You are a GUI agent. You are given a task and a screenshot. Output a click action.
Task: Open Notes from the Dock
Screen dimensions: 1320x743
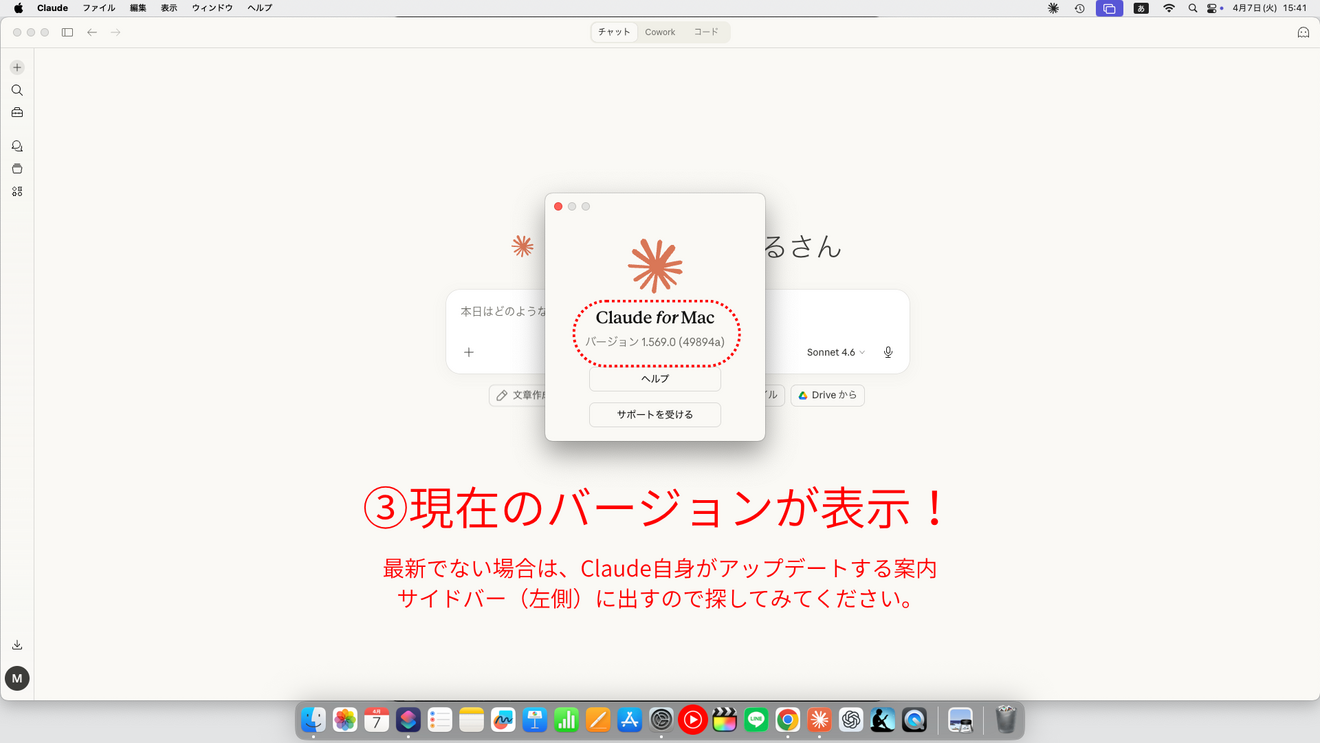pos(472,719)
